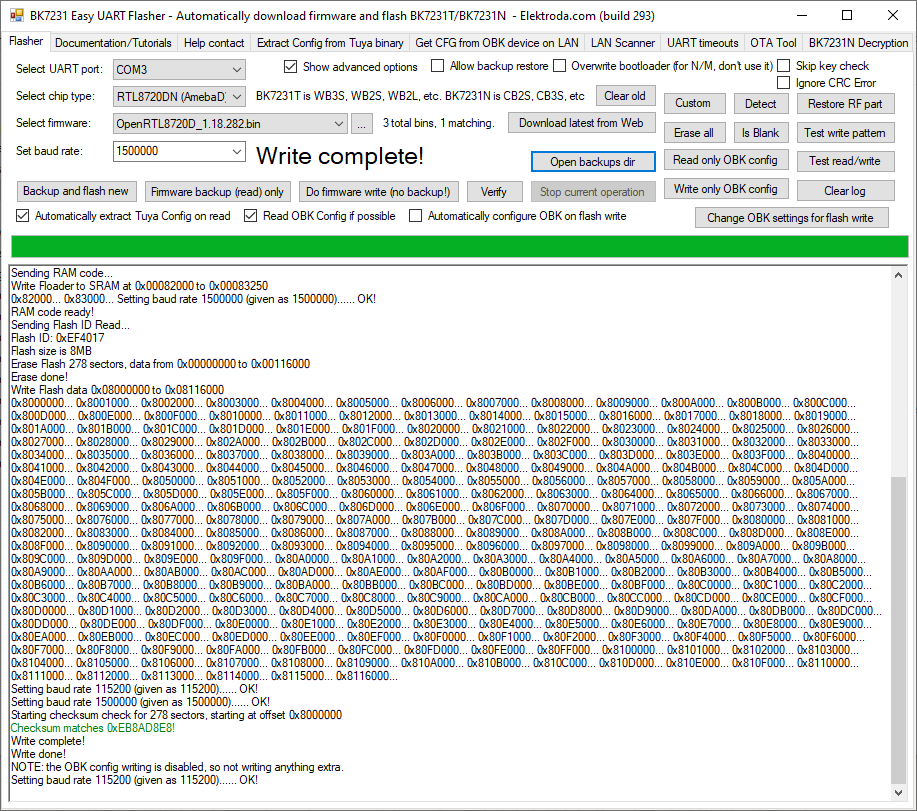Click the 'Write done!' log line
917x811 pixels.
point(38,754)
